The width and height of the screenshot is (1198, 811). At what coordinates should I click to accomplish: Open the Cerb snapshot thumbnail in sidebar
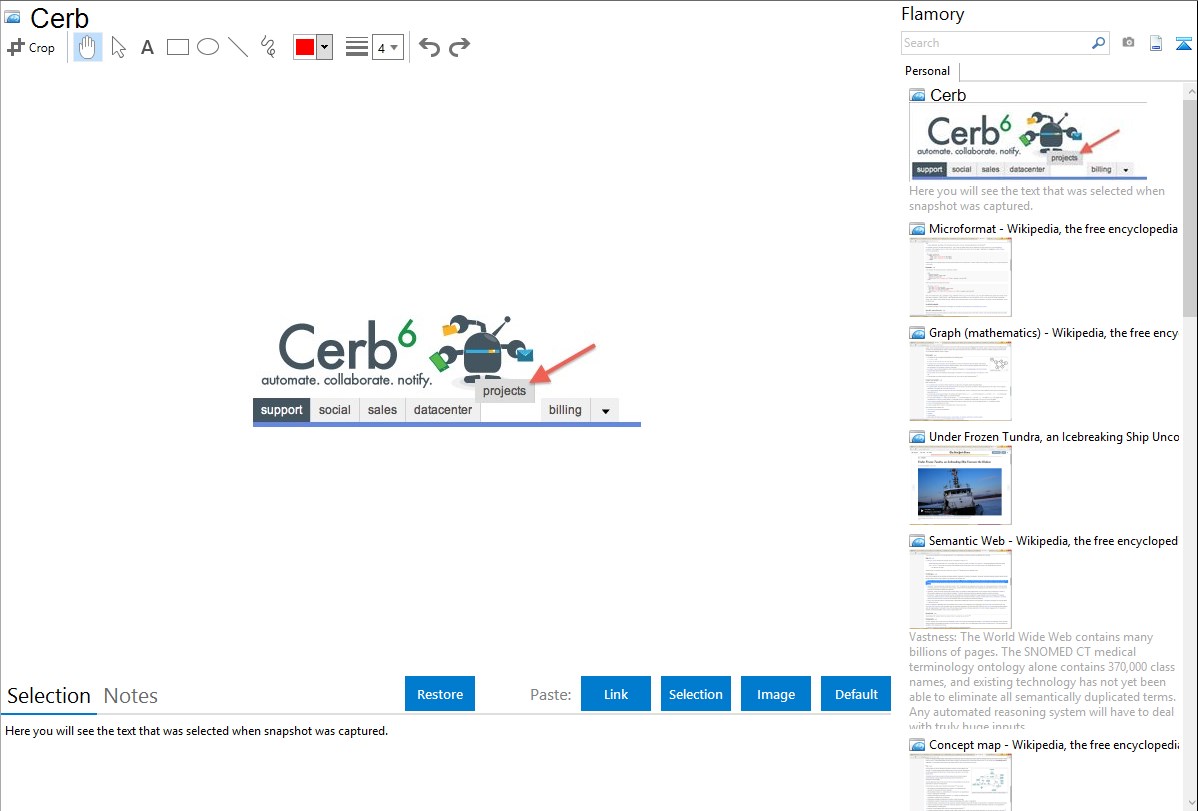coord(1028,142)
